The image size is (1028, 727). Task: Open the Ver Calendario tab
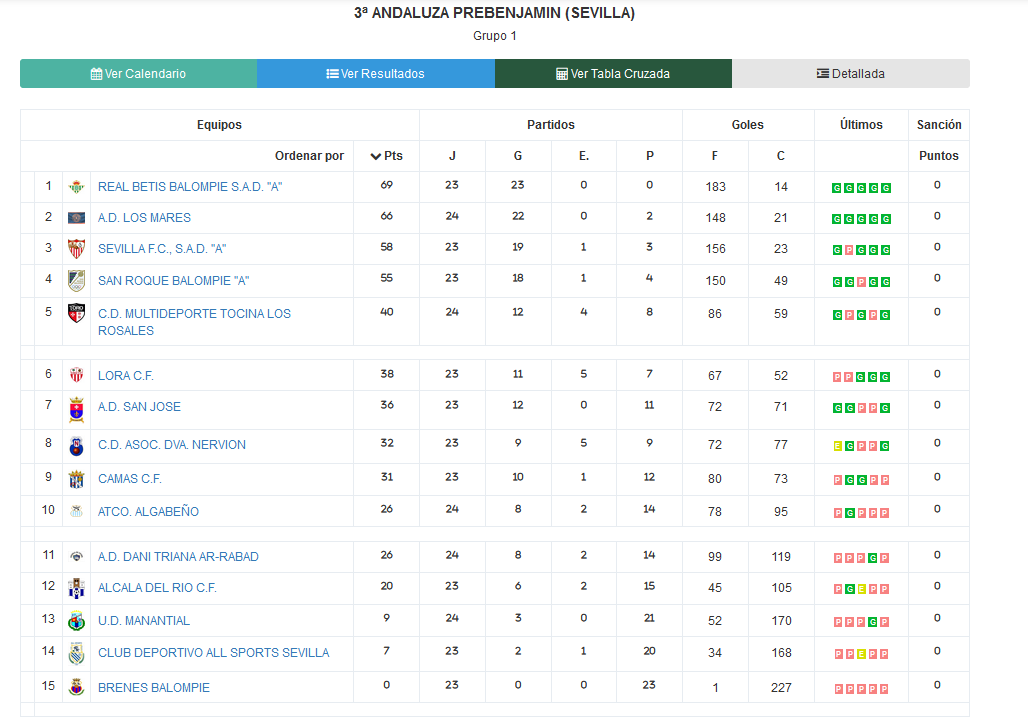coord(138,73)
